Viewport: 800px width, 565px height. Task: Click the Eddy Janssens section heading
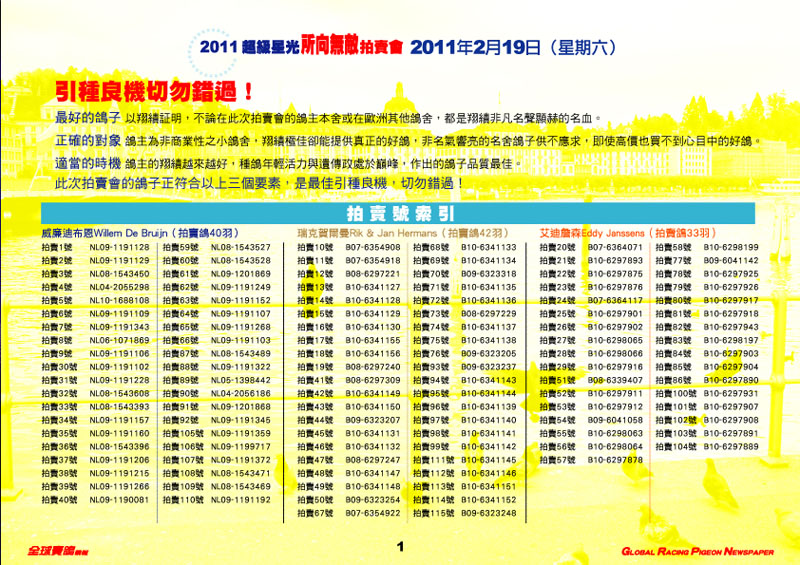[629, 233]
